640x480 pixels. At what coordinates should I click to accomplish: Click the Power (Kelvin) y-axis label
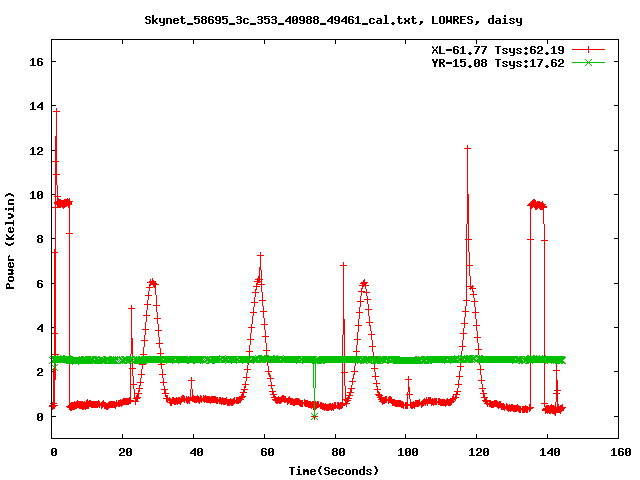pos(10,241)
